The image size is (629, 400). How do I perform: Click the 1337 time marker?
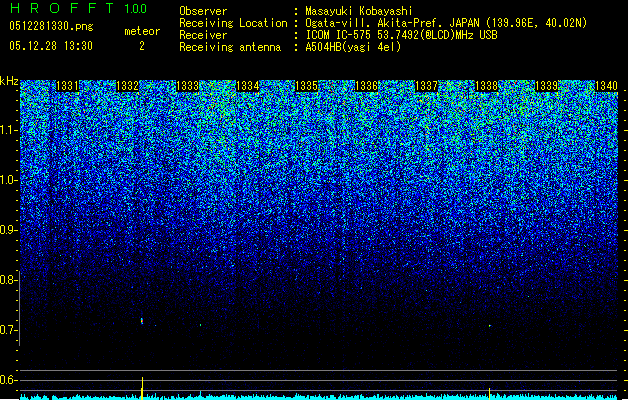coord(426,86)
